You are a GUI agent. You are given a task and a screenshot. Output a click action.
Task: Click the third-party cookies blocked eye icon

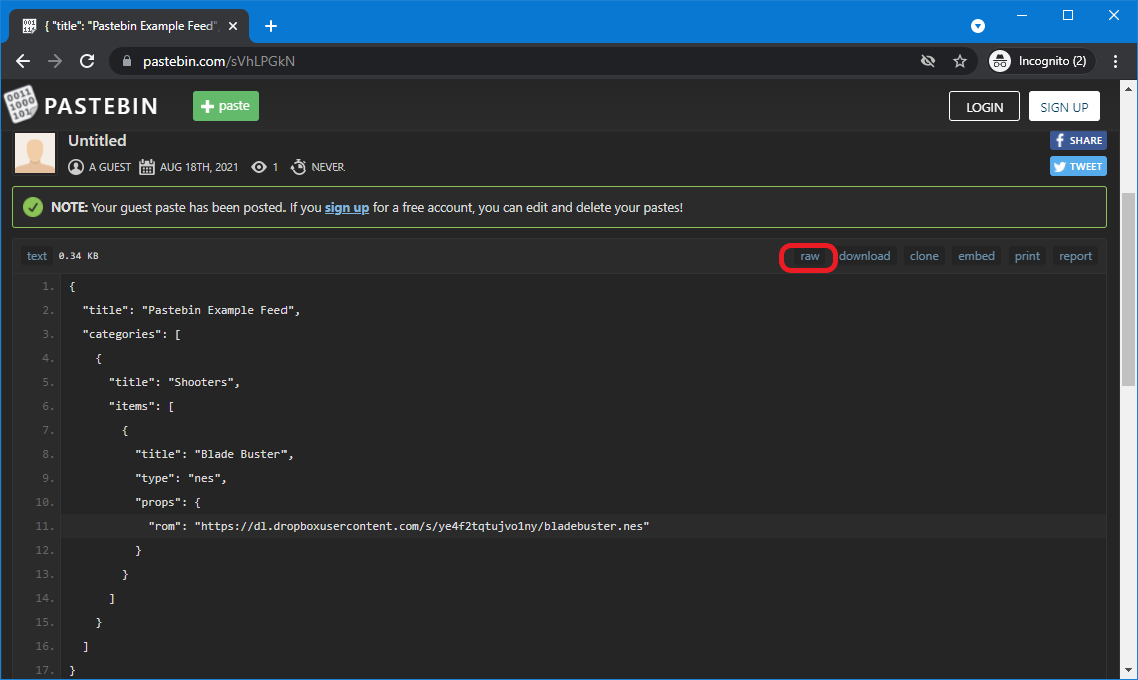click(x=928, y=61)
